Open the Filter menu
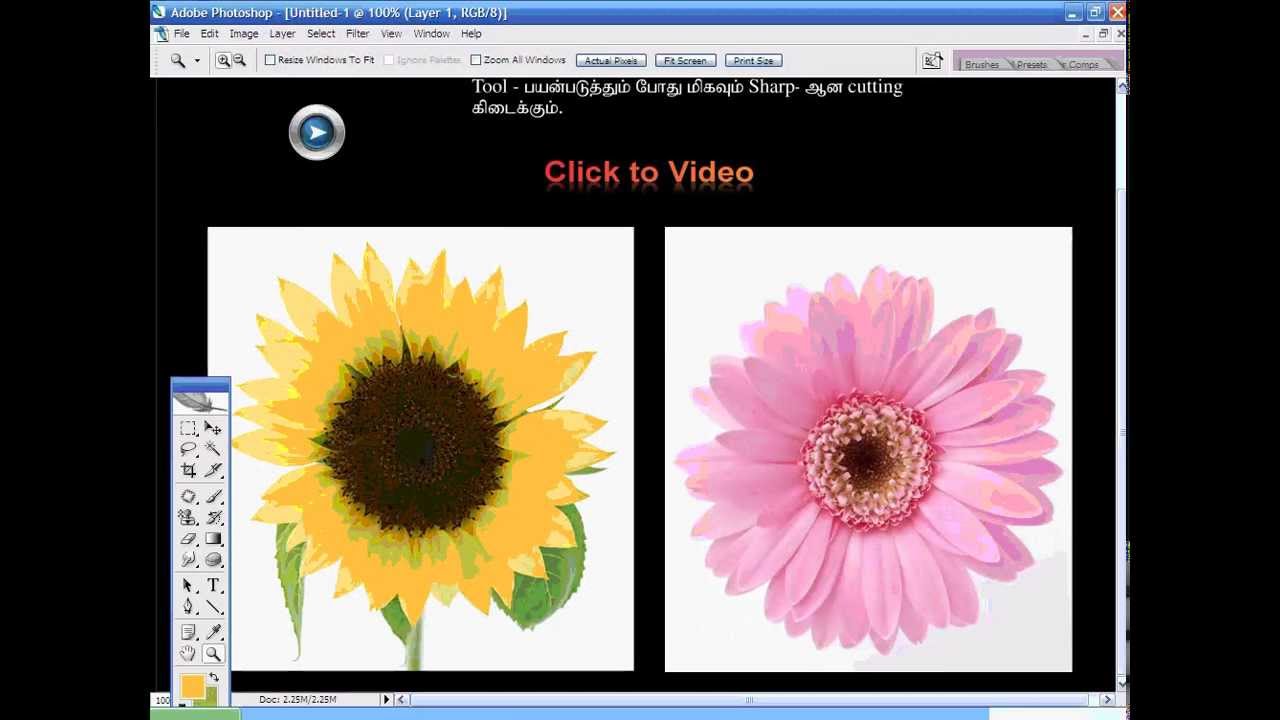Image resolution: width=1280 pixels, height=720 pixels. point(357,34)
